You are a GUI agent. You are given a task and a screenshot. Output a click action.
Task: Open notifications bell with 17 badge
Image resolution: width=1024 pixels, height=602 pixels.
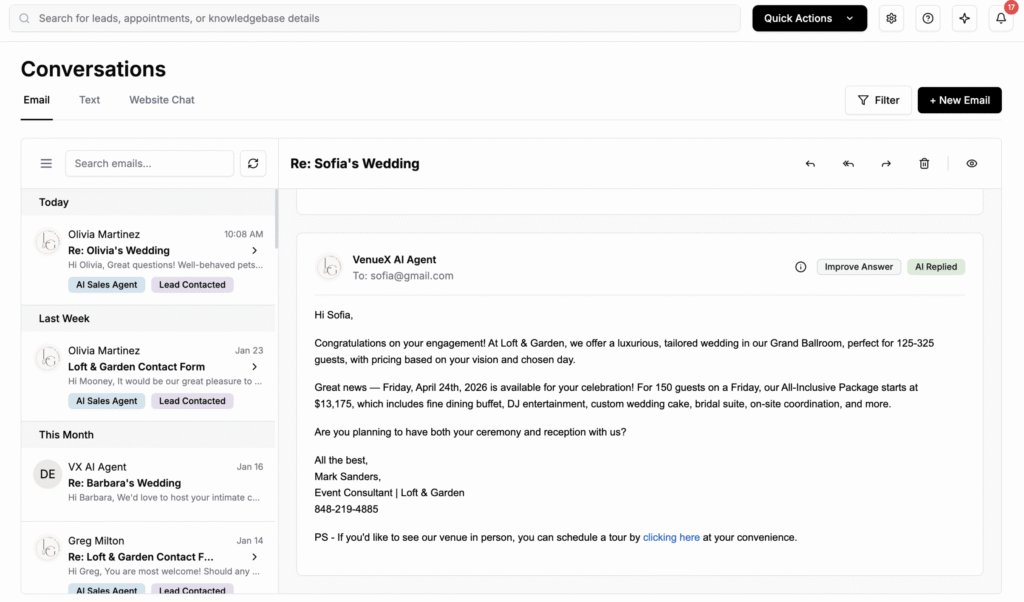(1000, 18)
